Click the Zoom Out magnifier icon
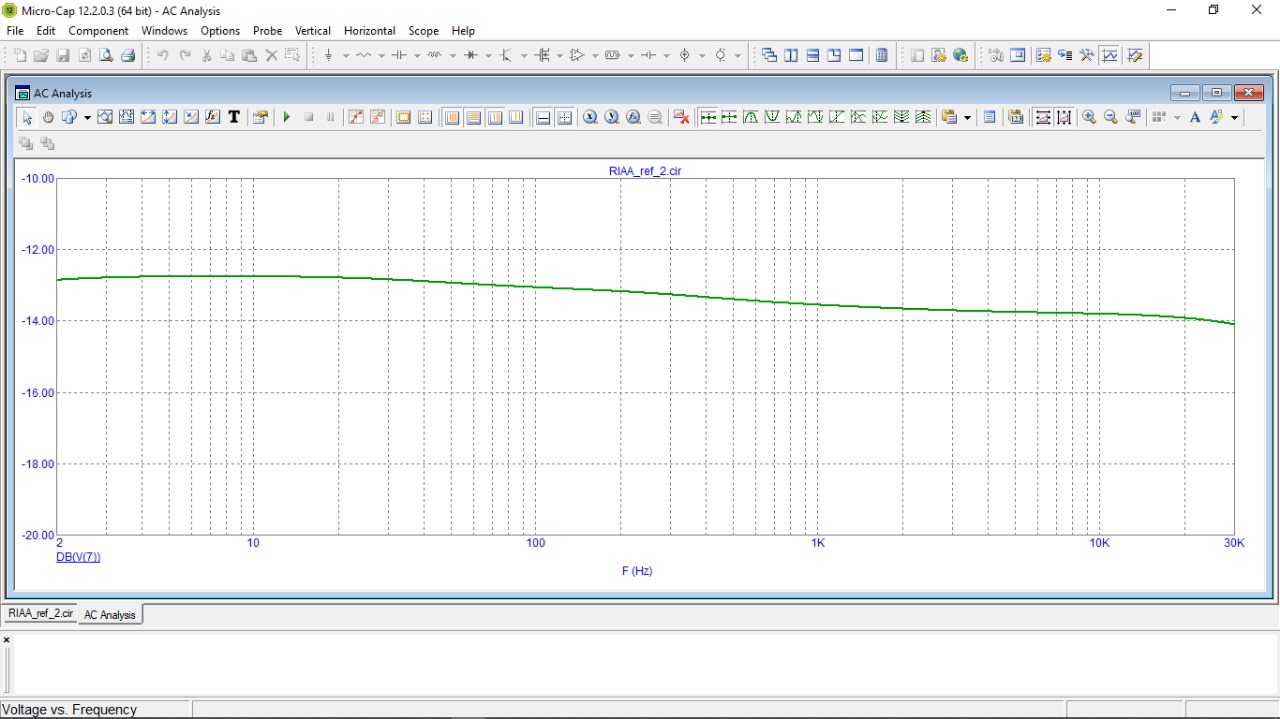The width and height of the screenshot is (1280, 719). tap(1110, 117)
